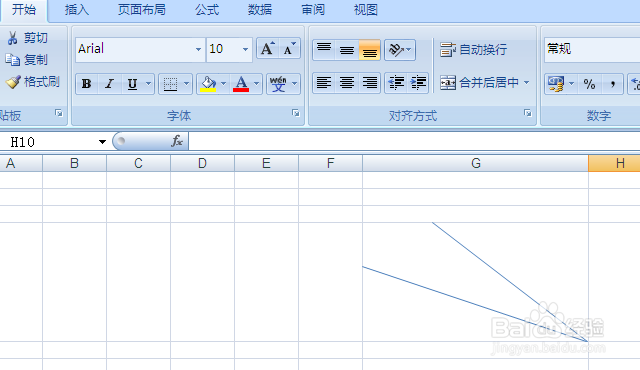Decrease font size with small A button

tap(289, 49)
